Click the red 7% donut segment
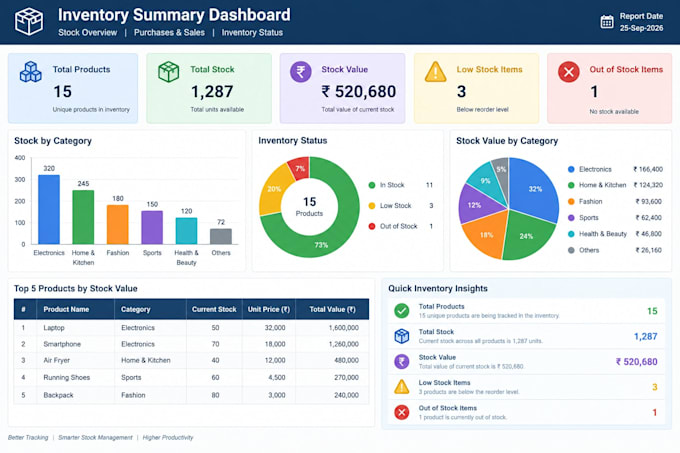Viewport: 680px width, 453px height. 300,168
